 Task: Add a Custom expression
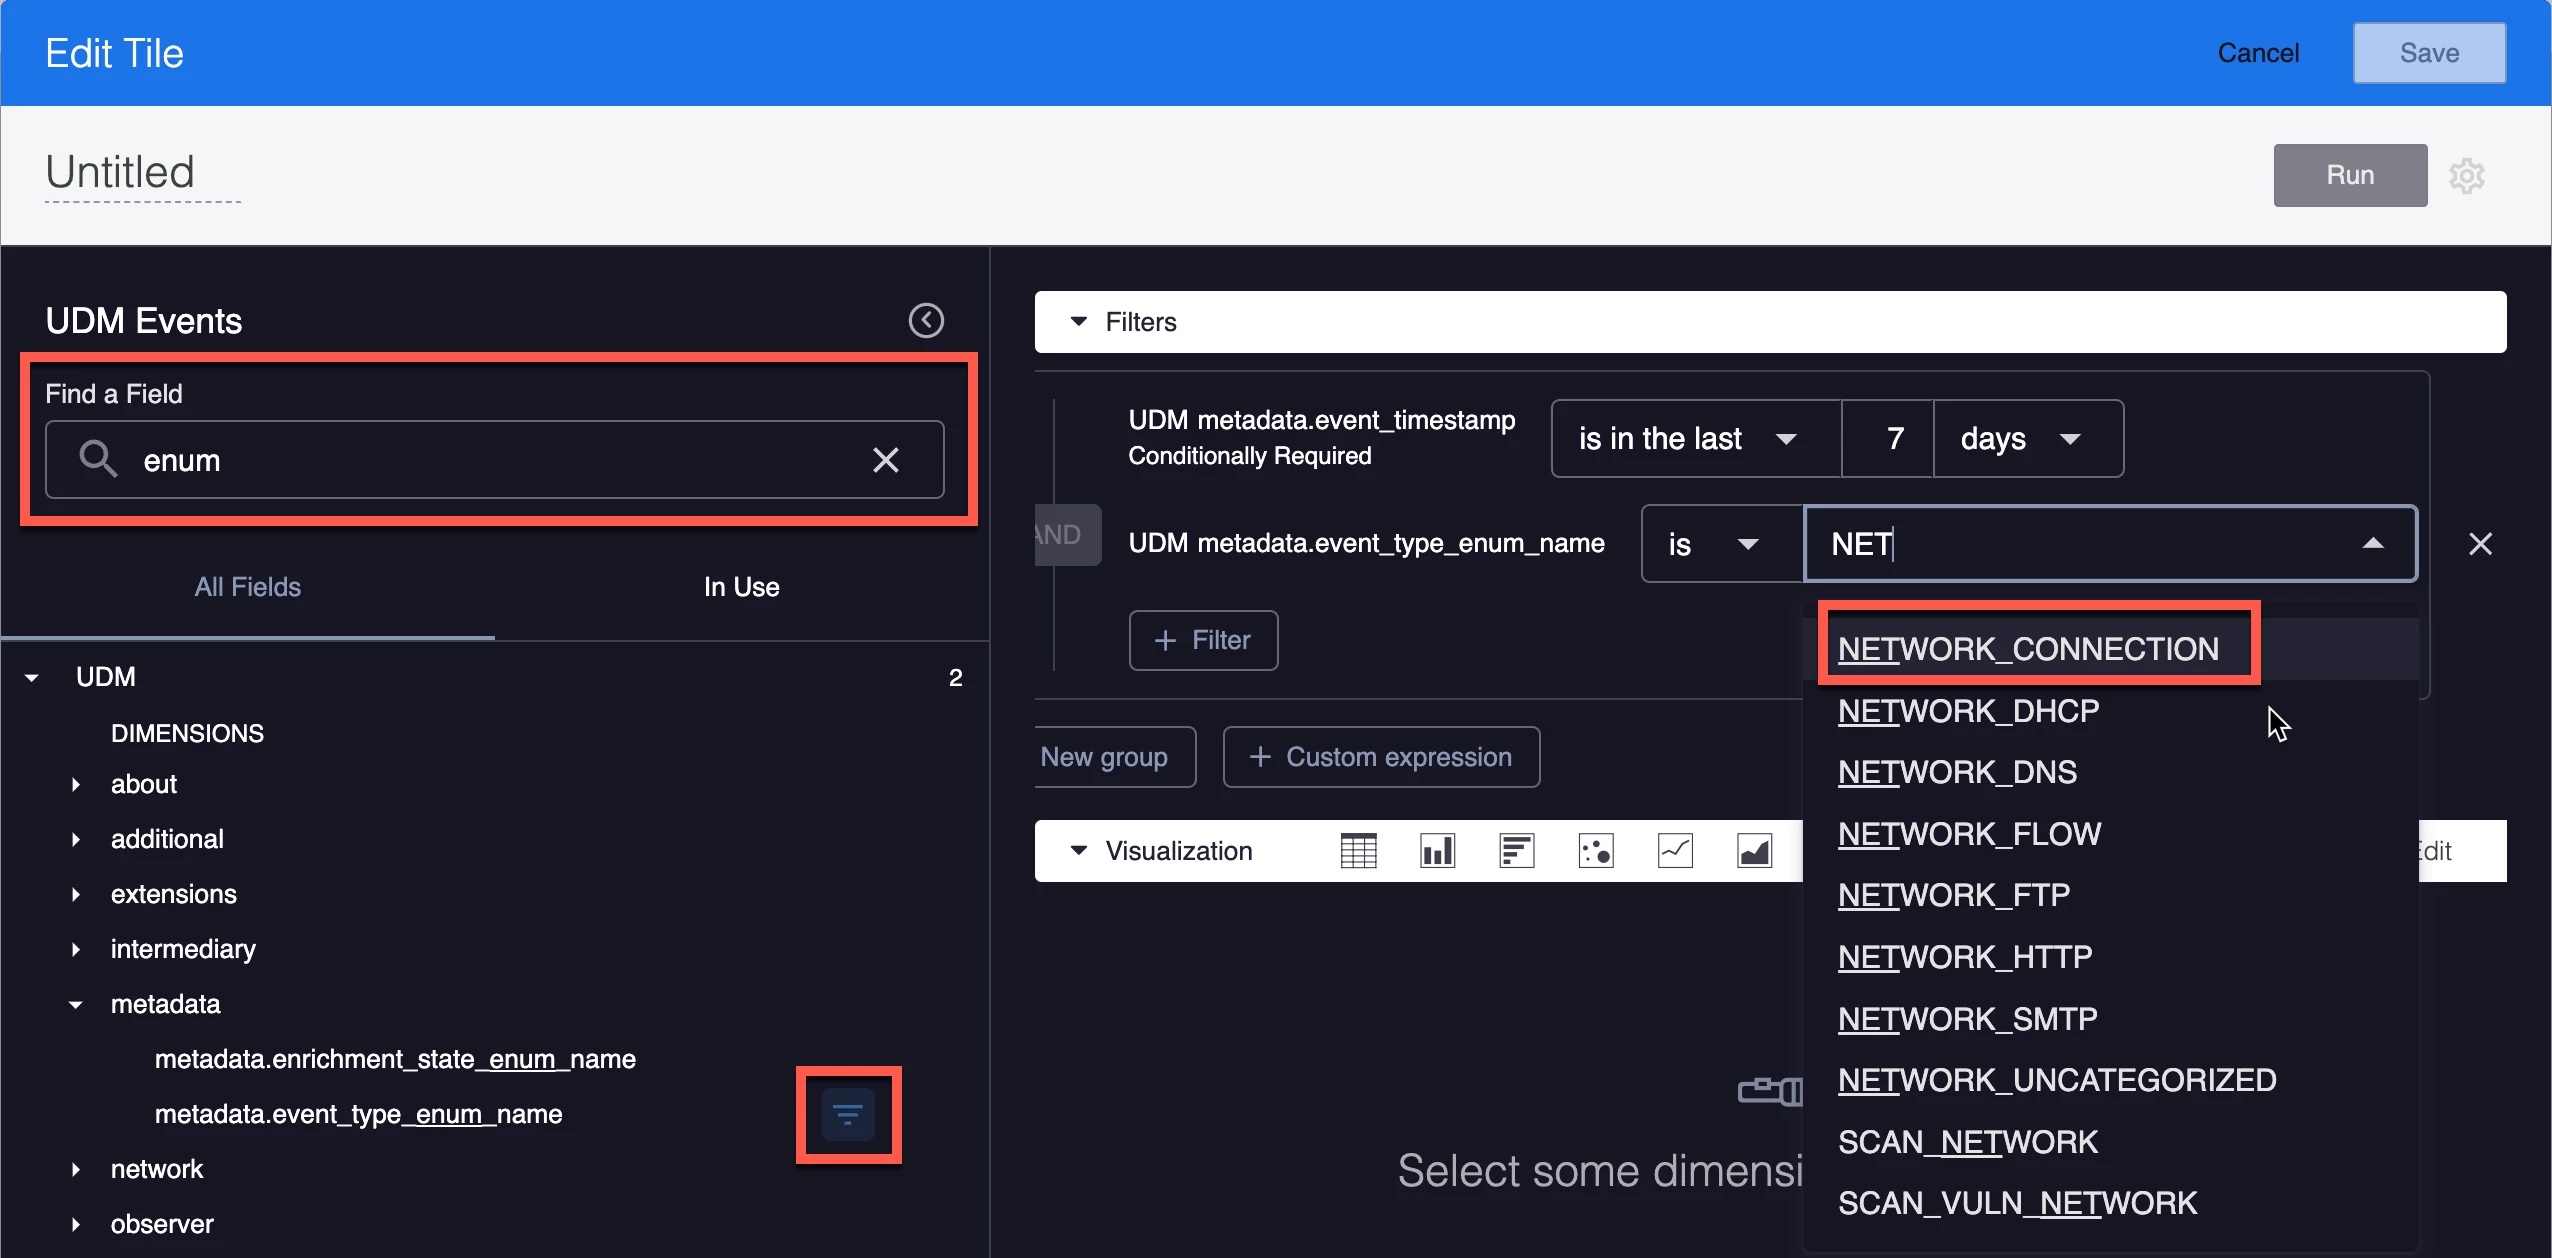click(1381, 757)
